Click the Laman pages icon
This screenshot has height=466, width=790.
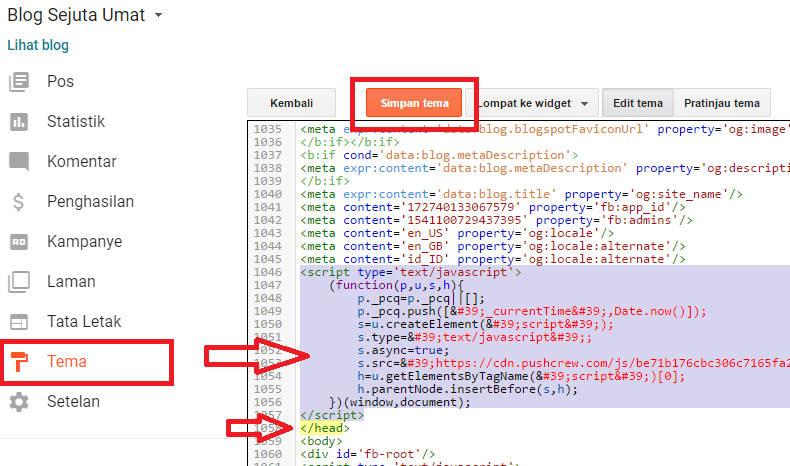point(19,282)
